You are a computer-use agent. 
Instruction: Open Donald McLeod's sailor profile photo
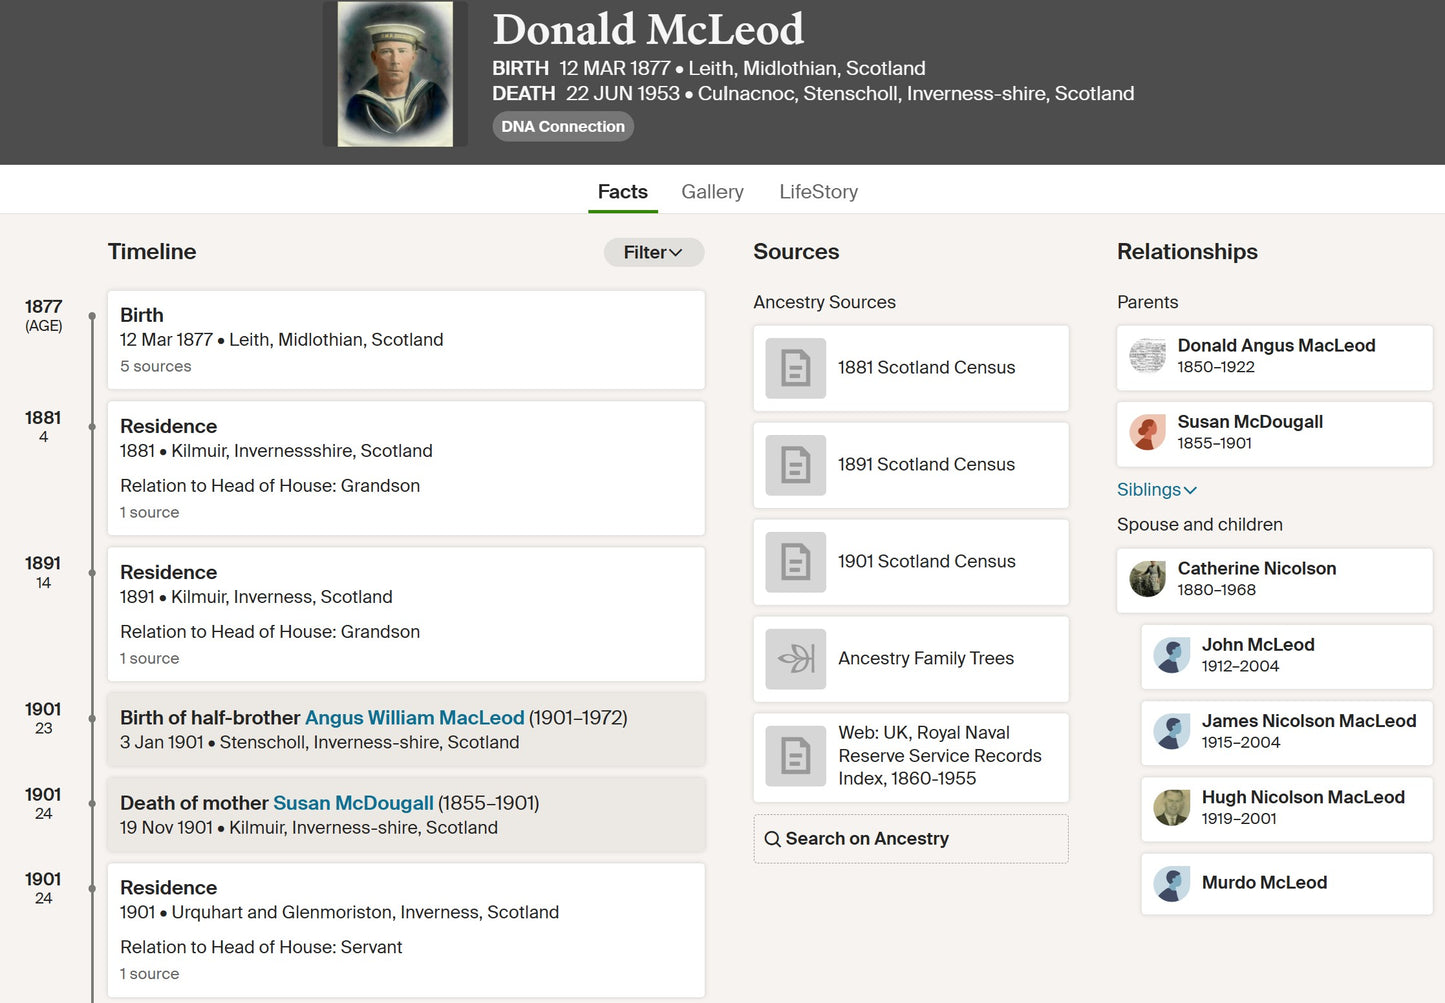click(395, 74)
